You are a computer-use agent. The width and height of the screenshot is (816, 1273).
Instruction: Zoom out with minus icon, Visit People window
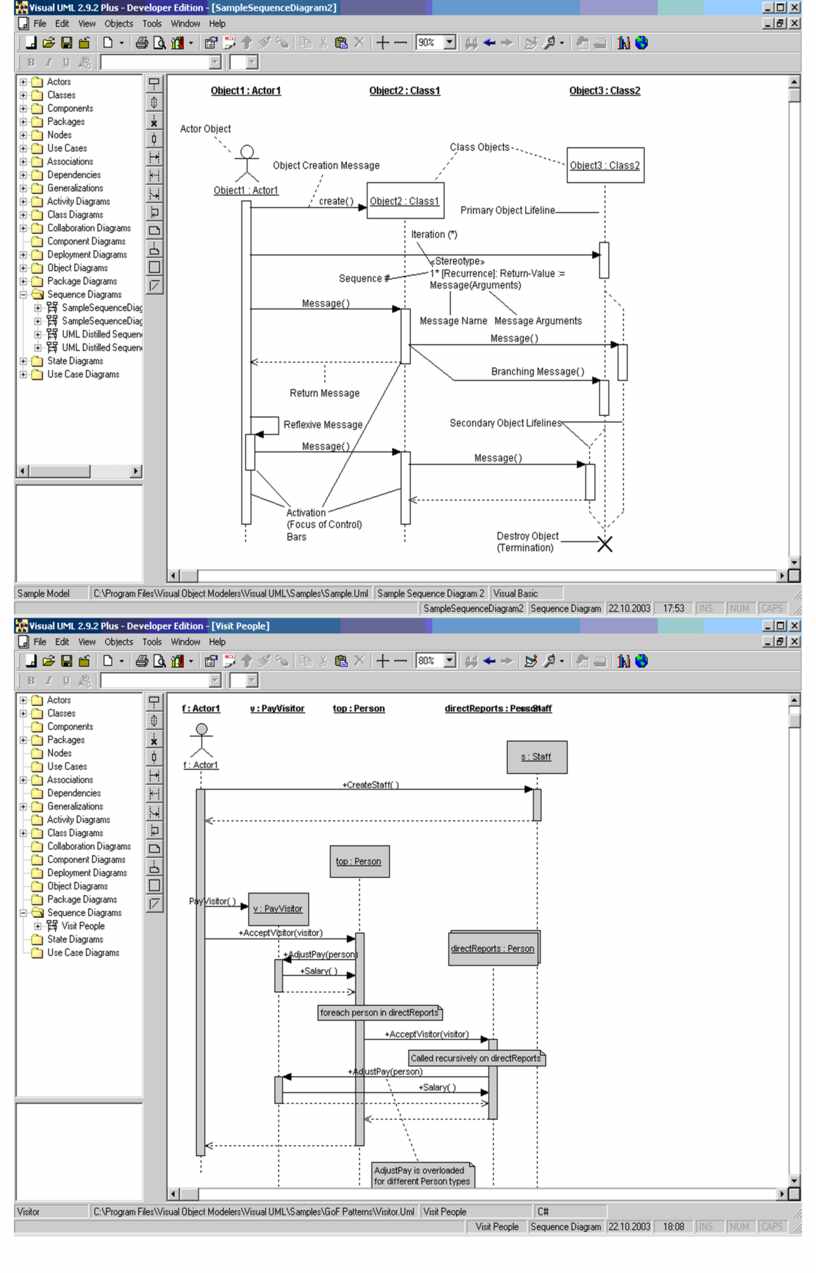[x=400, y=661]
